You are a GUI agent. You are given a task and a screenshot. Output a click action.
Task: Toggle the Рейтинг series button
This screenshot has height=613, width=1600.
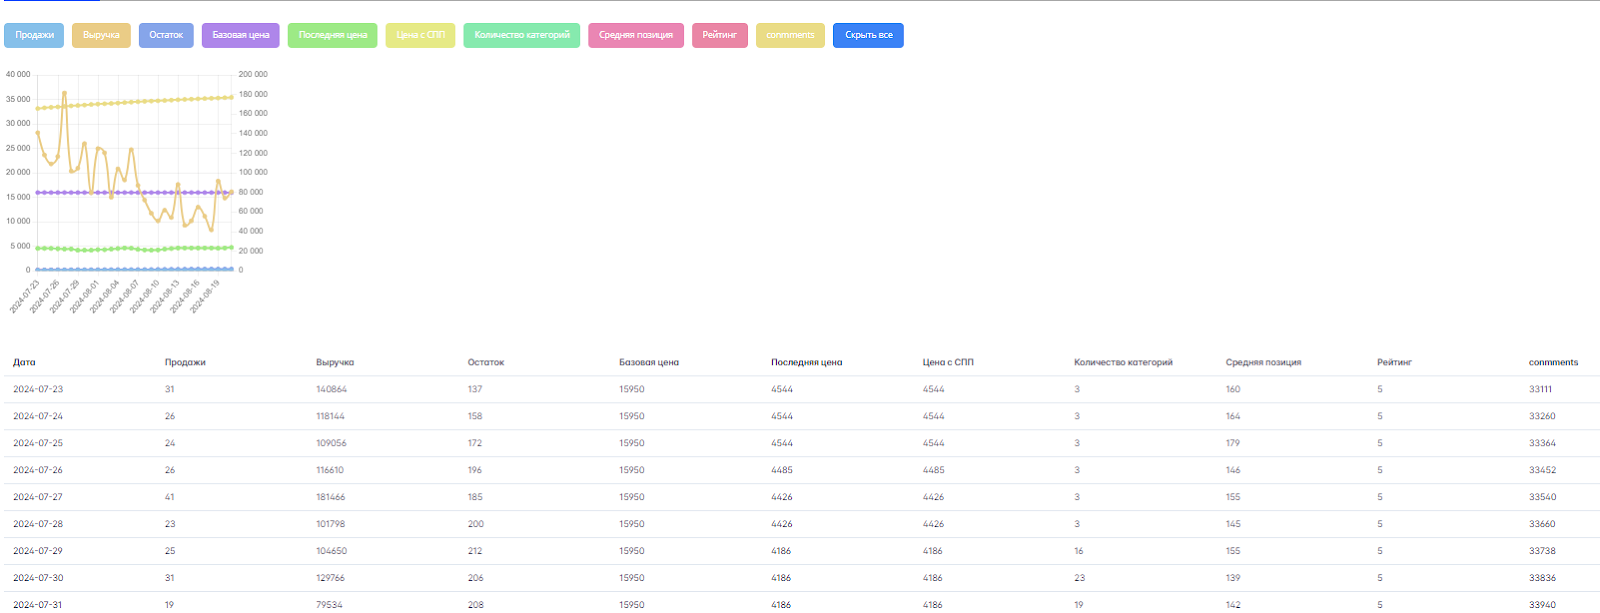720,35
